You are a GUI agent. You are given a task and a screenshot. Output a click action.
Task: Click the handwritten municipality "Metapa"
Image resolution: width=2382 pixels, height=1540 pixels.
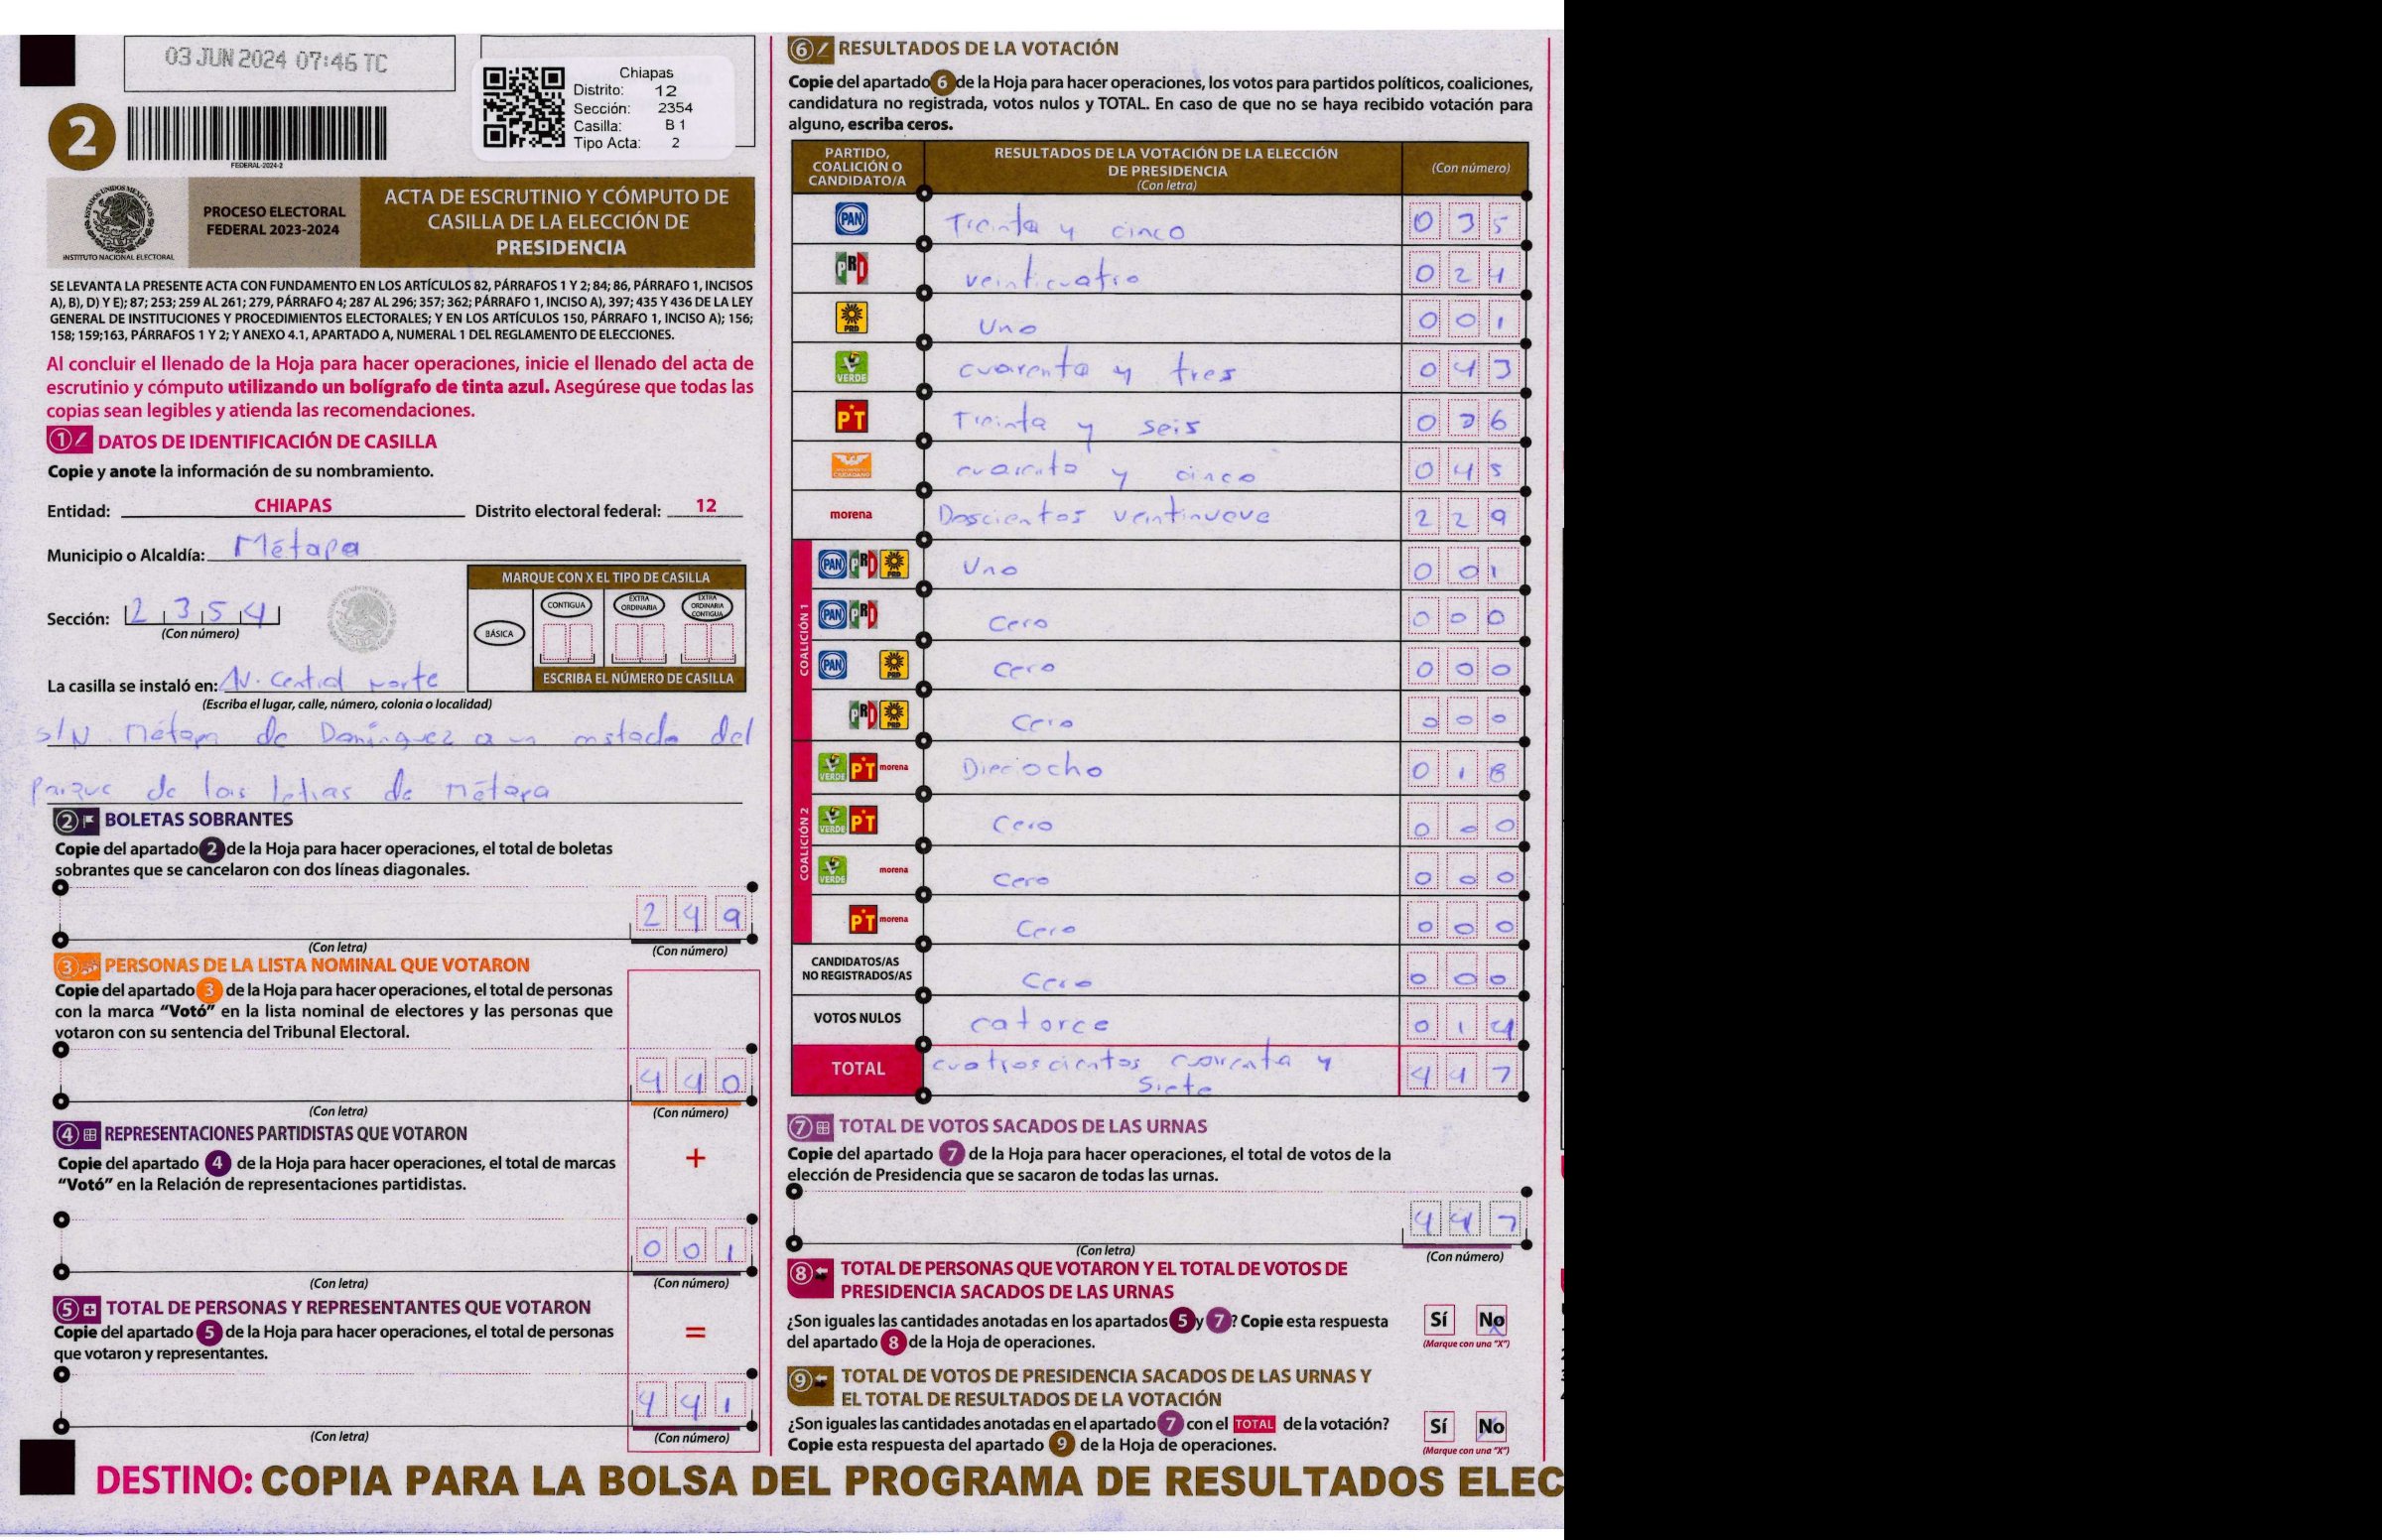coord(296,548)
